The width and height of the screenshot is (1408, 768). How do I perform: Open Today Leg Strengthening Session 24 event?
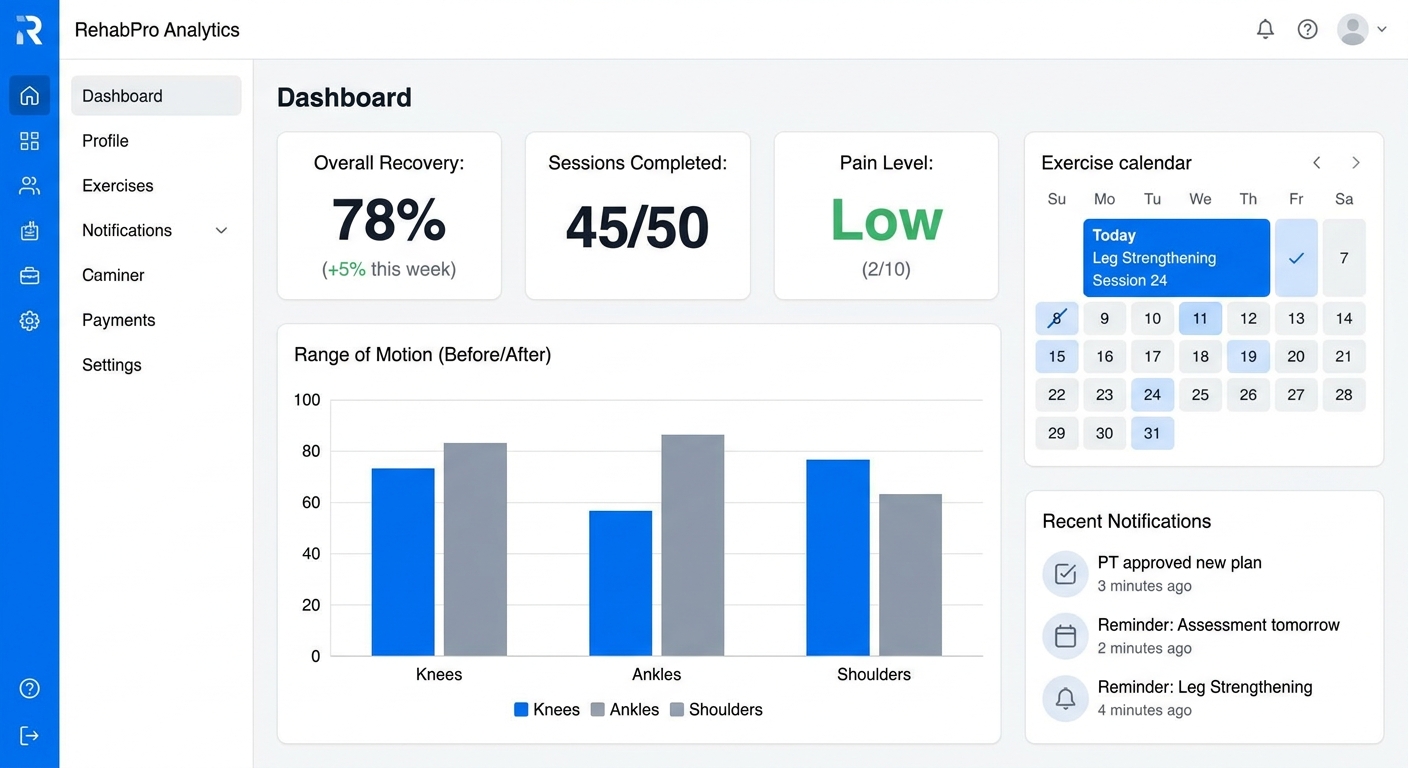(1176, 258)
